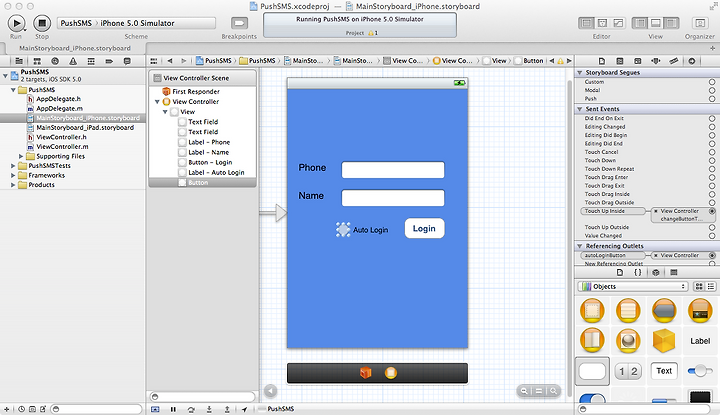Select the Project navigator icon

(19, 61)
